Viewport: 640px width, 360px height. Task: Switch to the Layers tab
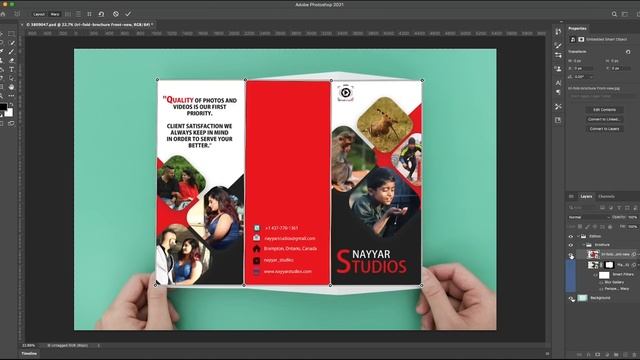[x=586, y=196]
